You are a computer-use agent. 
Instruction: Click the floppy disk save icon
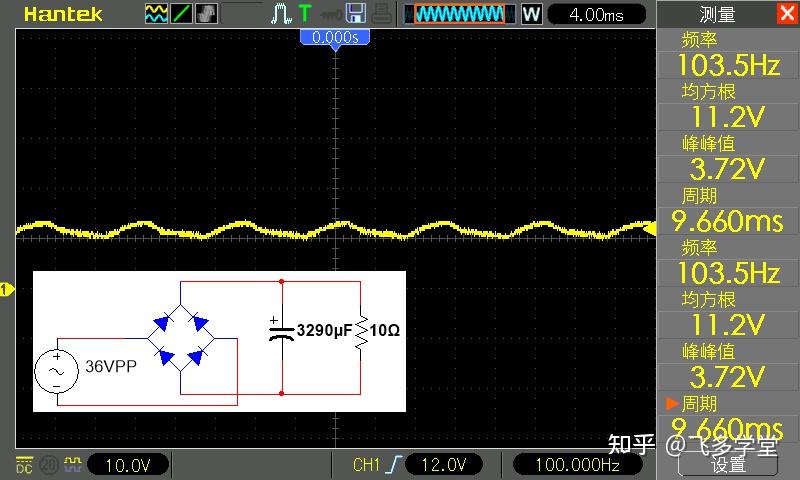point(356,13)
